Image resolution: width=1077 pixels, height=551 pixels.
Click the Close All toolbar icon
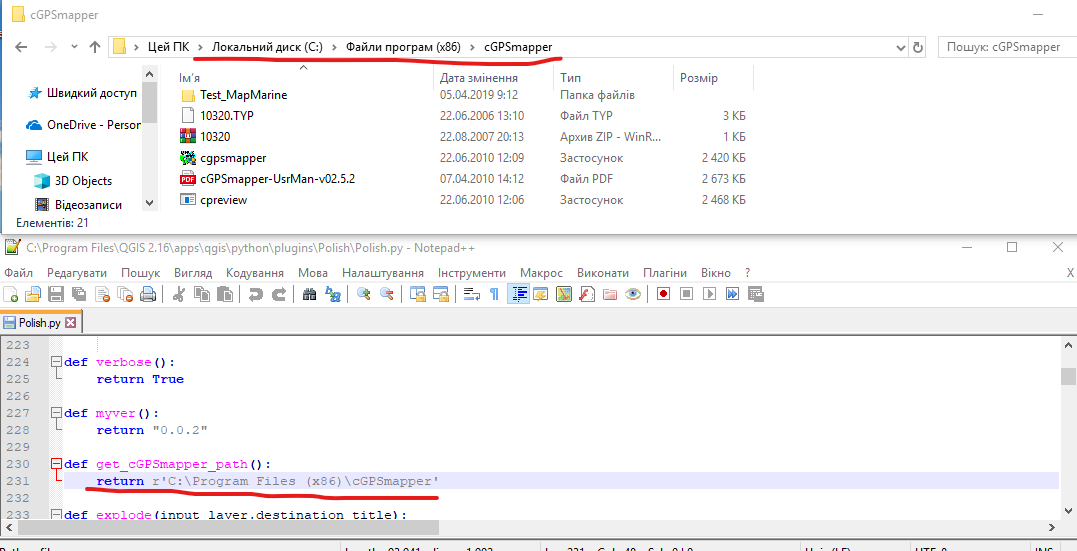coord(125,294)
